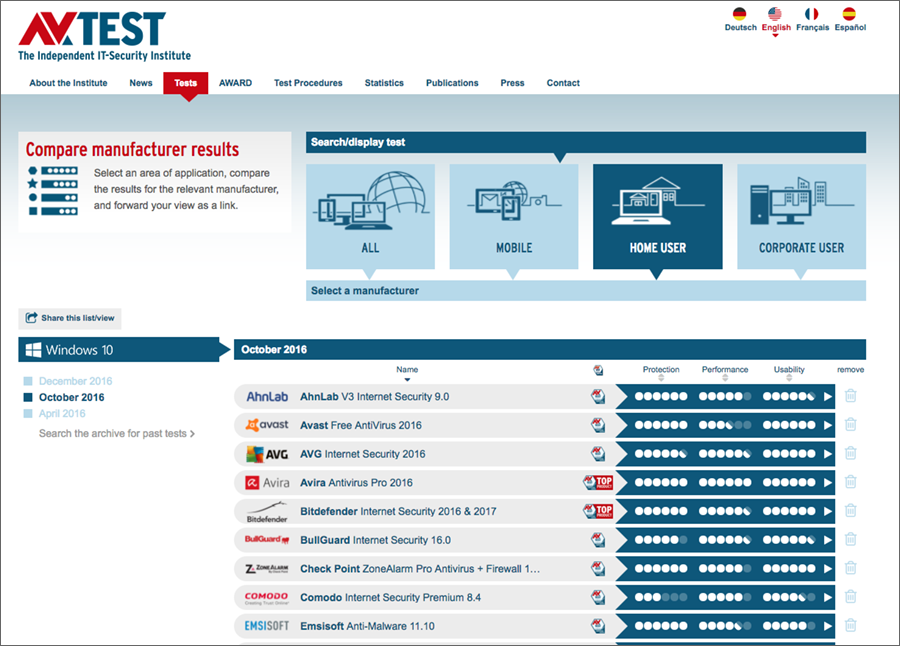The width and height of the screenshot is (900, 646).
Task: Remove AVG row with trash icon
Action: pos(851,453)
